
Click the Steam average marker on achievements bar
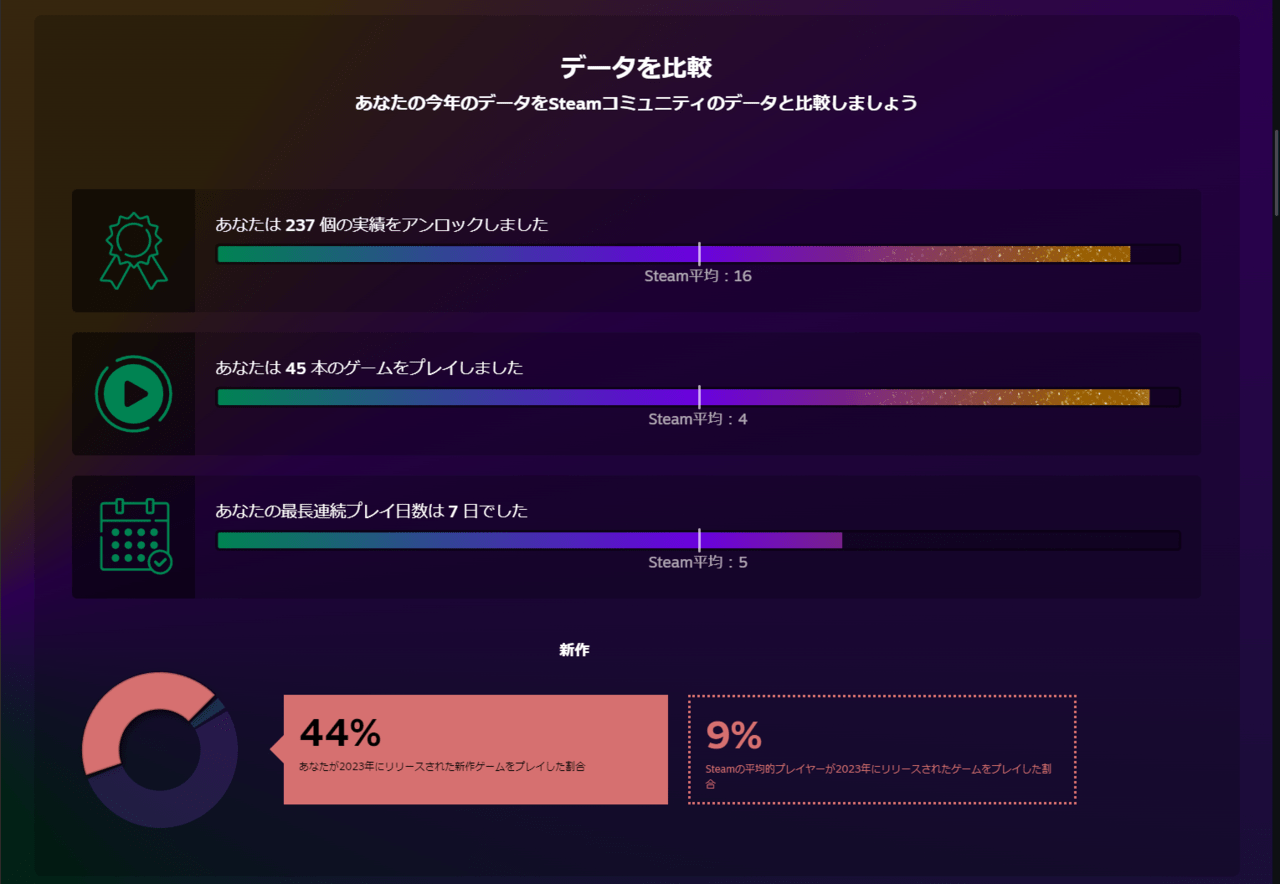tap(699, 254)
